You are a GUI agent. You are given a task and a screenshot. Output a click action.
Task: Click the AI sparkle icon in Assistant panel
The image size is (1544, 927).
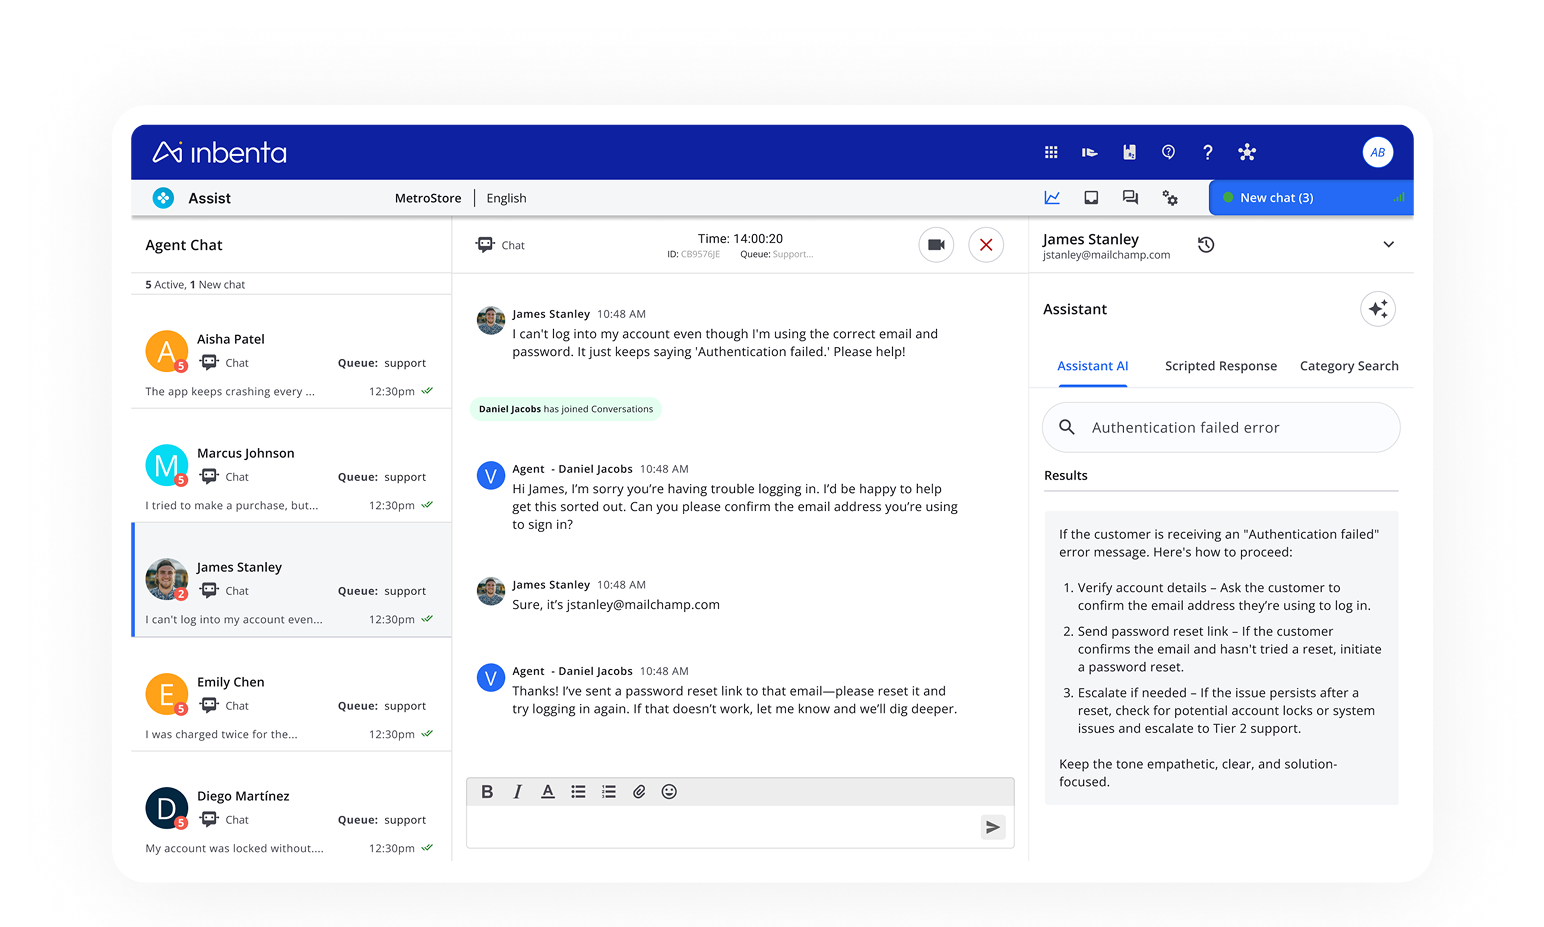[x=1378, y=309]
